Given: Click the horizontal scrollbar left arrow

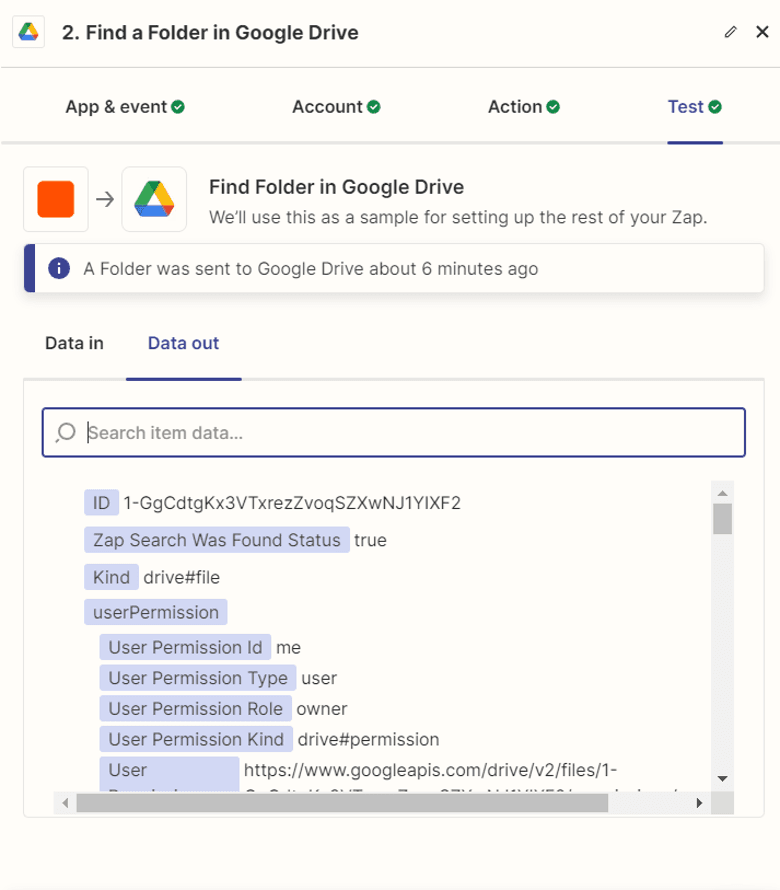Looking at the screenshot, I should (x=65, y=803).
